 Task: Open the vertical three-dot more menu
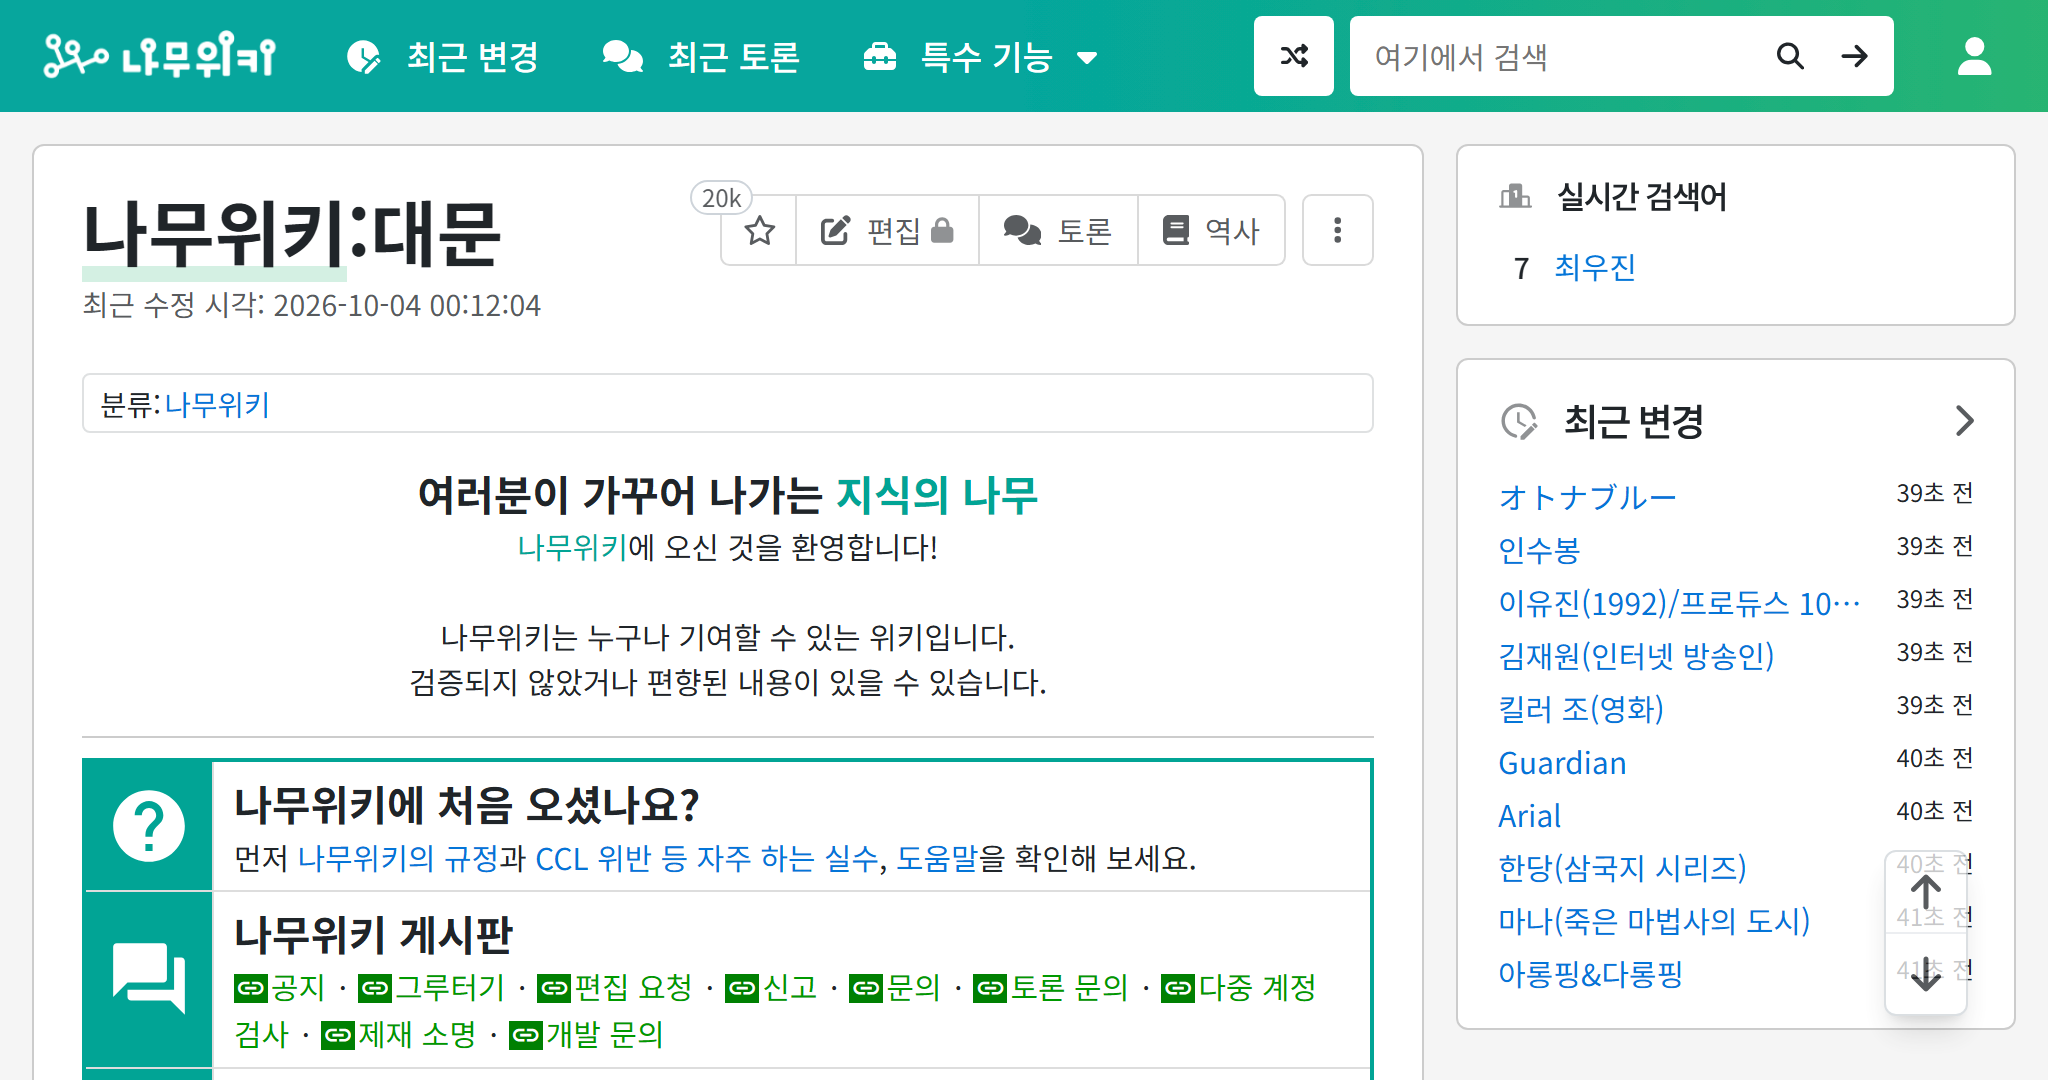tap(1337, 230)
